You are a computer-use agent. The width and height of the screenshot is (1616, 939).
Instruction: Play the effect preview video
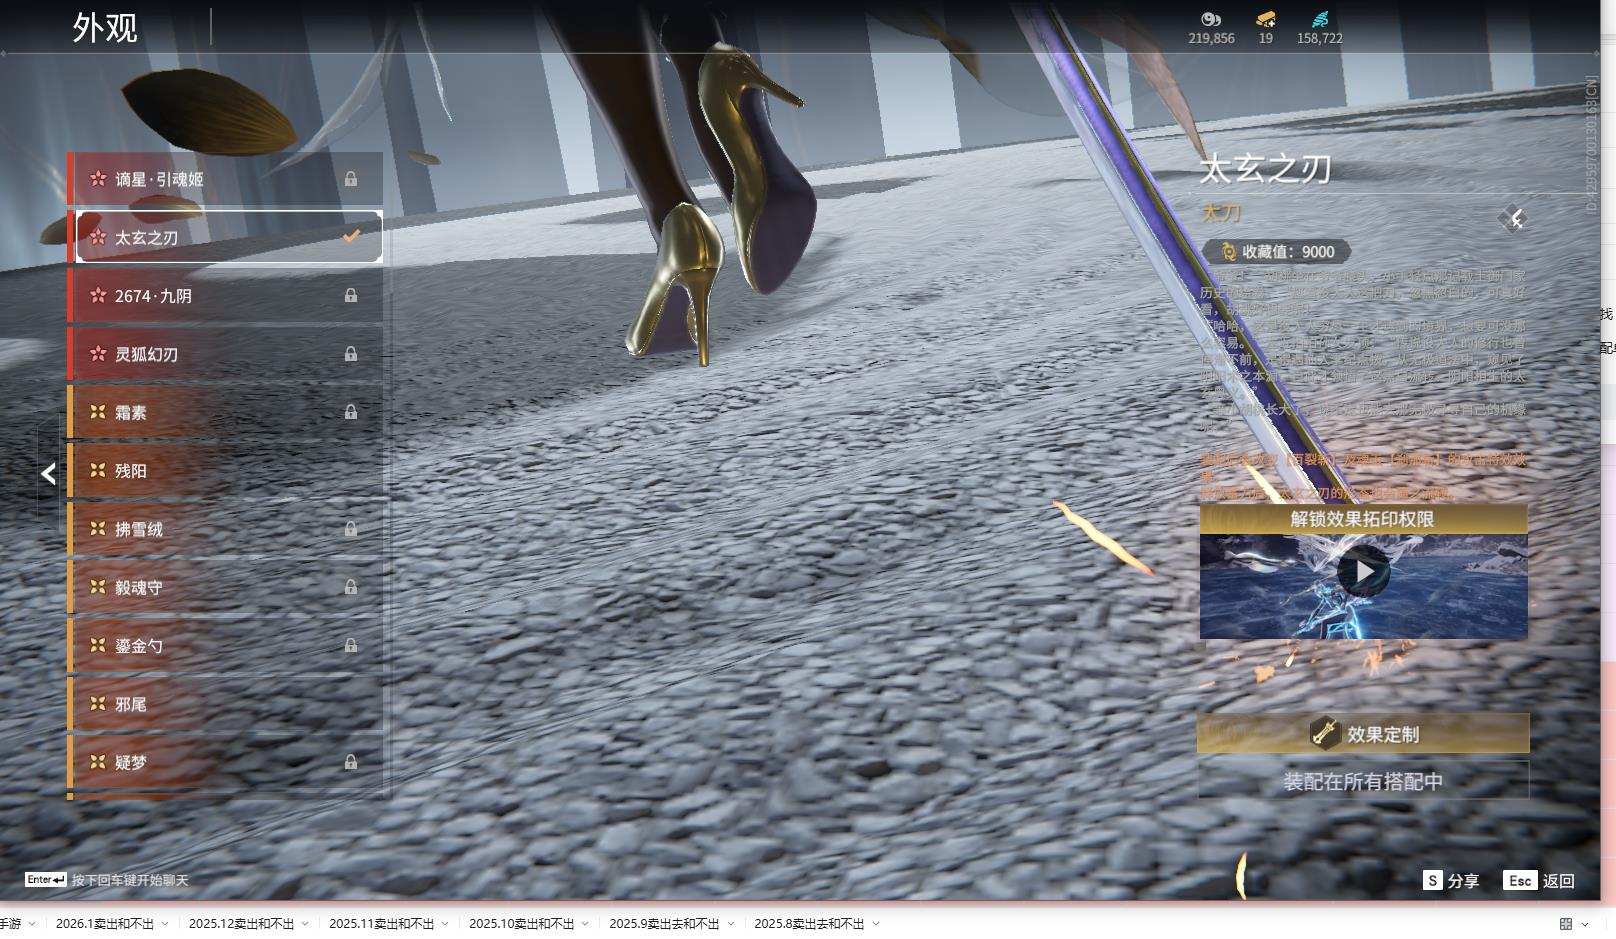(x=1363, y=572)
